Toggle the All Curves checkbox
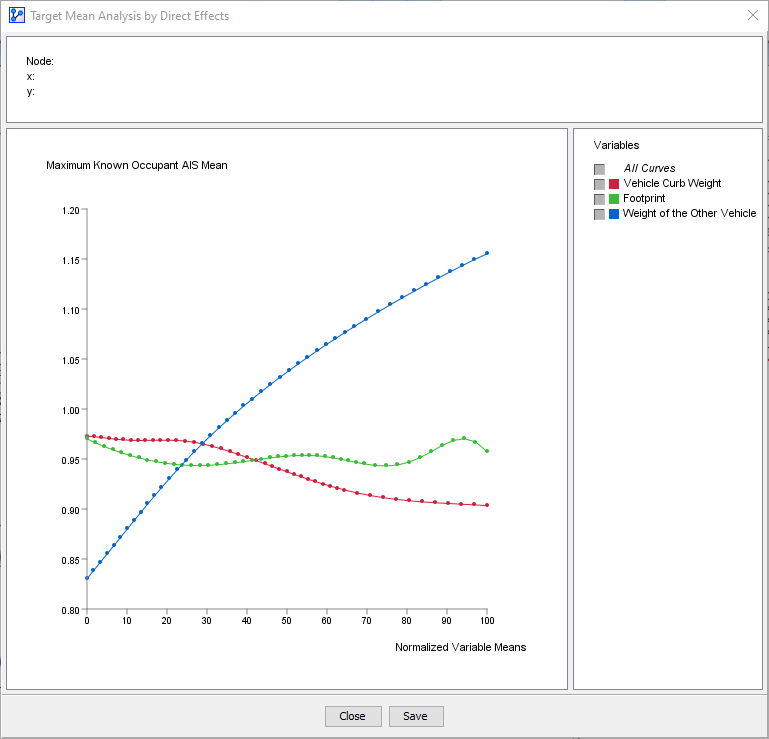769x739 pixels. click(x=599, y=169)
